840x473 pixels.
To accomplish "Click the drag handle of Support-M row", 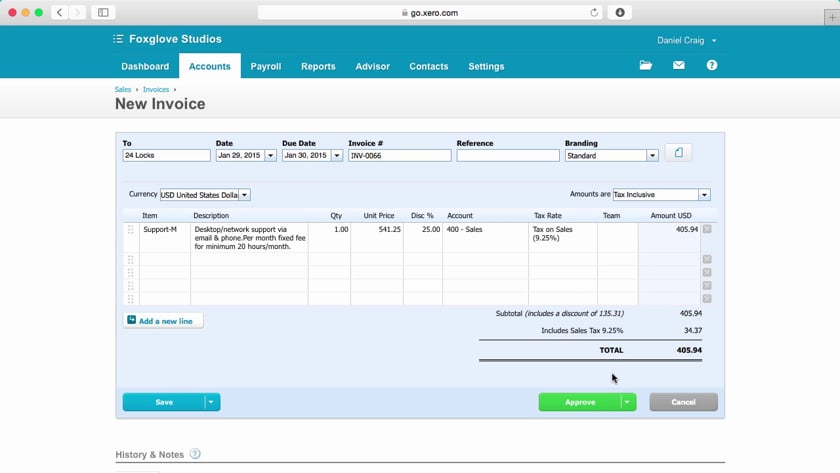I will coord(131,229).
